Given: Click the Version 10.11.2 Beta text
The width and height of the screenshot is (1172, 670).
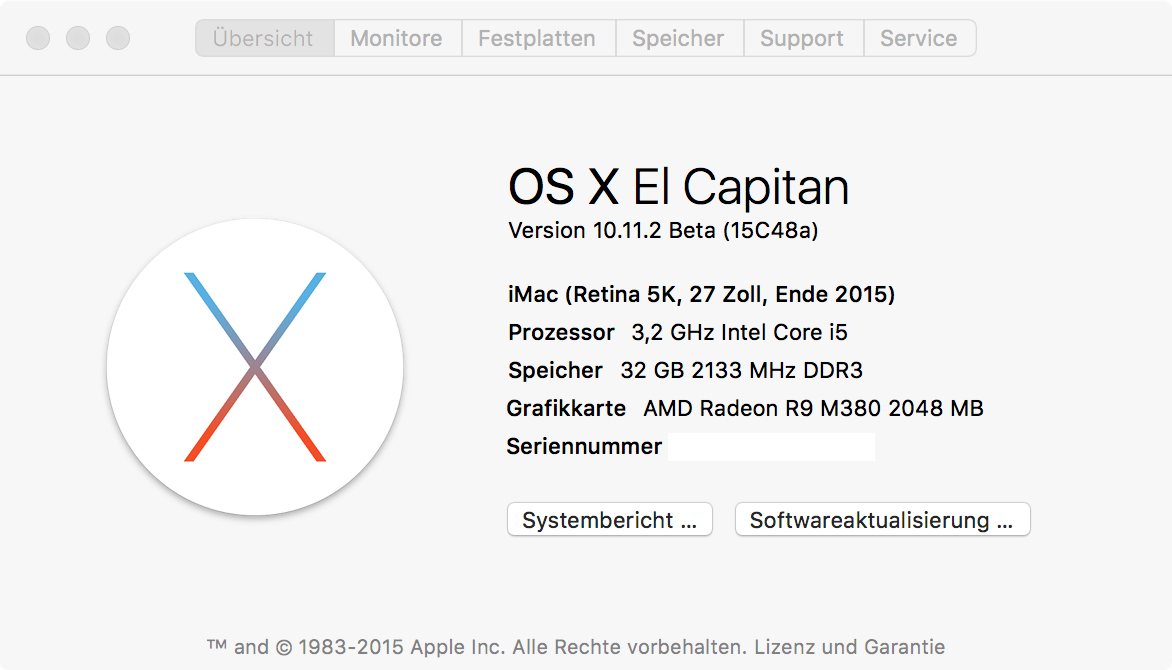Looking at the screenshot, I should pos(663,230).
